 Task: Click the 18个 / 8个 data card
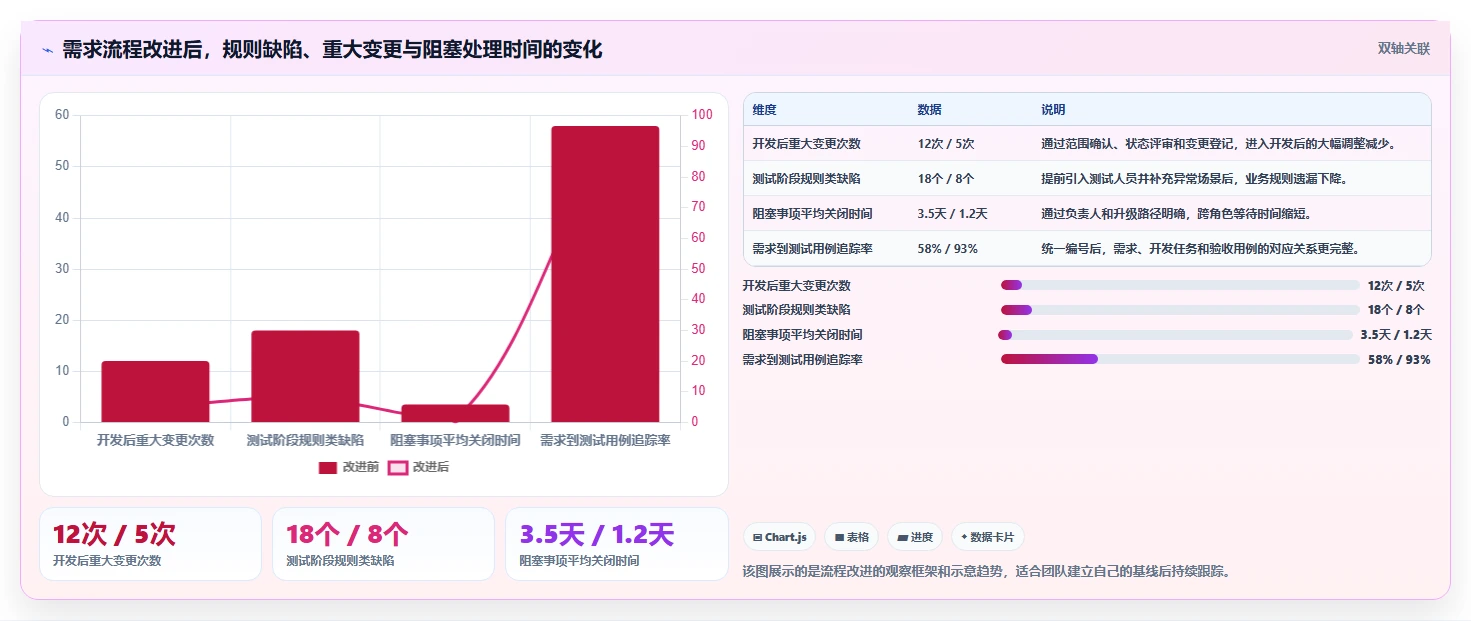383,544
